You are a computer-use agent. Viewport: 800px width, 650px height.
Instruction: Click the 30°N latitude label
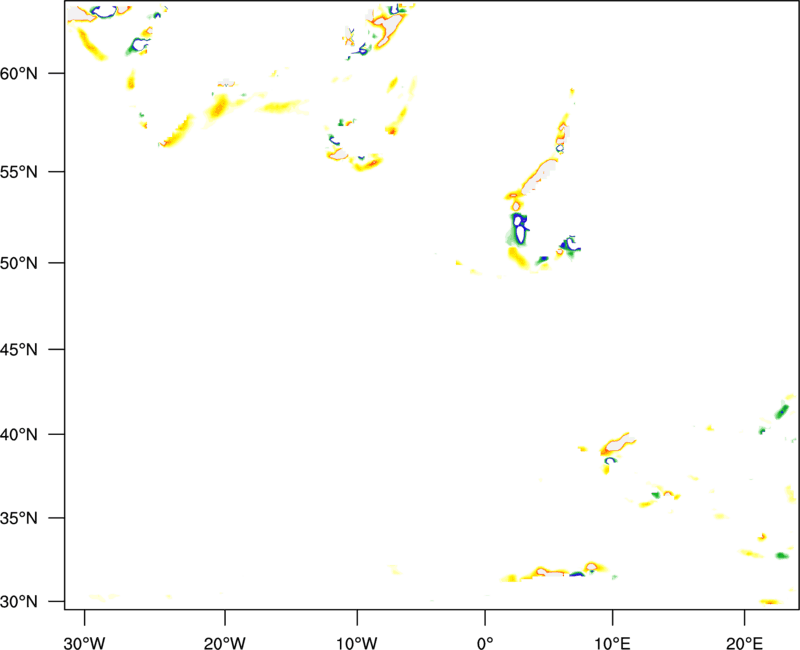coord(19,602)
